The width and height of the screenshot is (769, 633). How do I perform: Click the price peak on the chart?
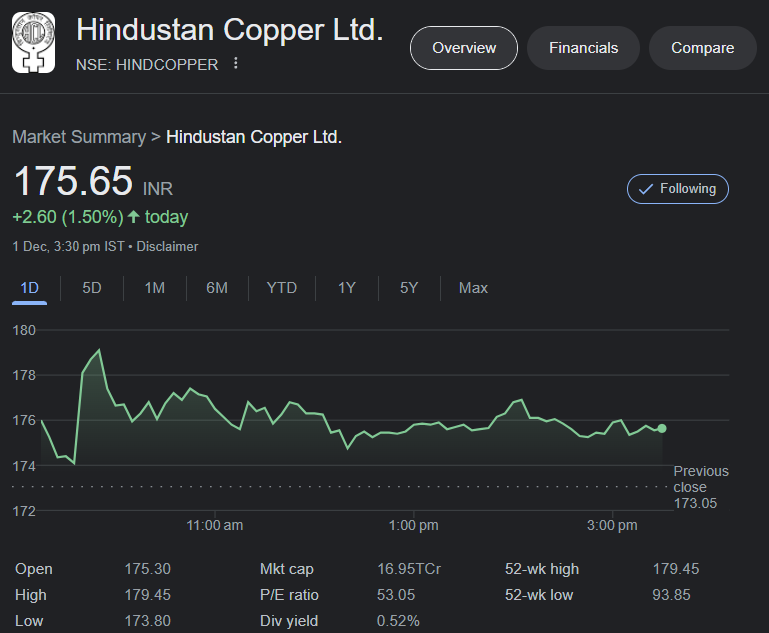pyautogui.click(x=100, y=350)
